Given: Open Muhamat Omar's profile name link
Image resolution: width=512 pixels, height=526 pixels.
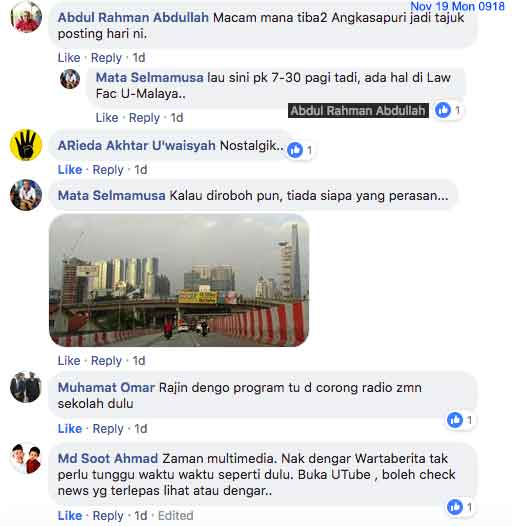Looking at the screenshot, I should (x=106, y=387).
